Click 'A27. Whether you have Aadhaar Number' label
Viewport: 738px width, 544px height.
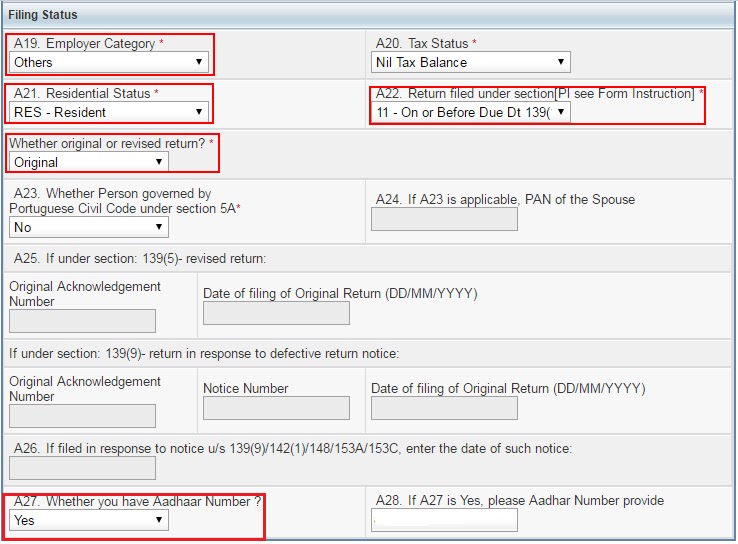tap(137, 501)
